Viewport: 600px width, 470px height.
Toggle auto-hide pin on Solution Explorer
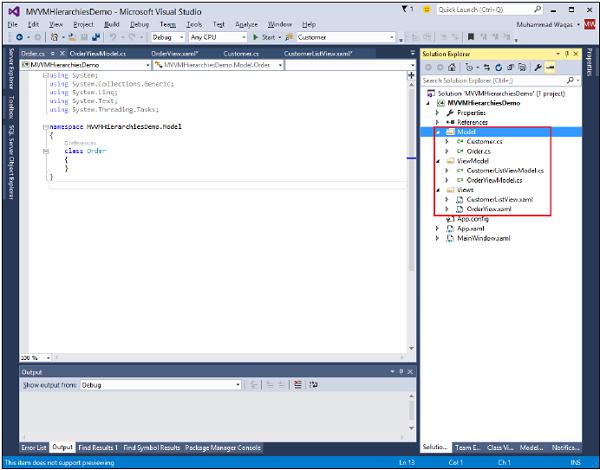567,54
